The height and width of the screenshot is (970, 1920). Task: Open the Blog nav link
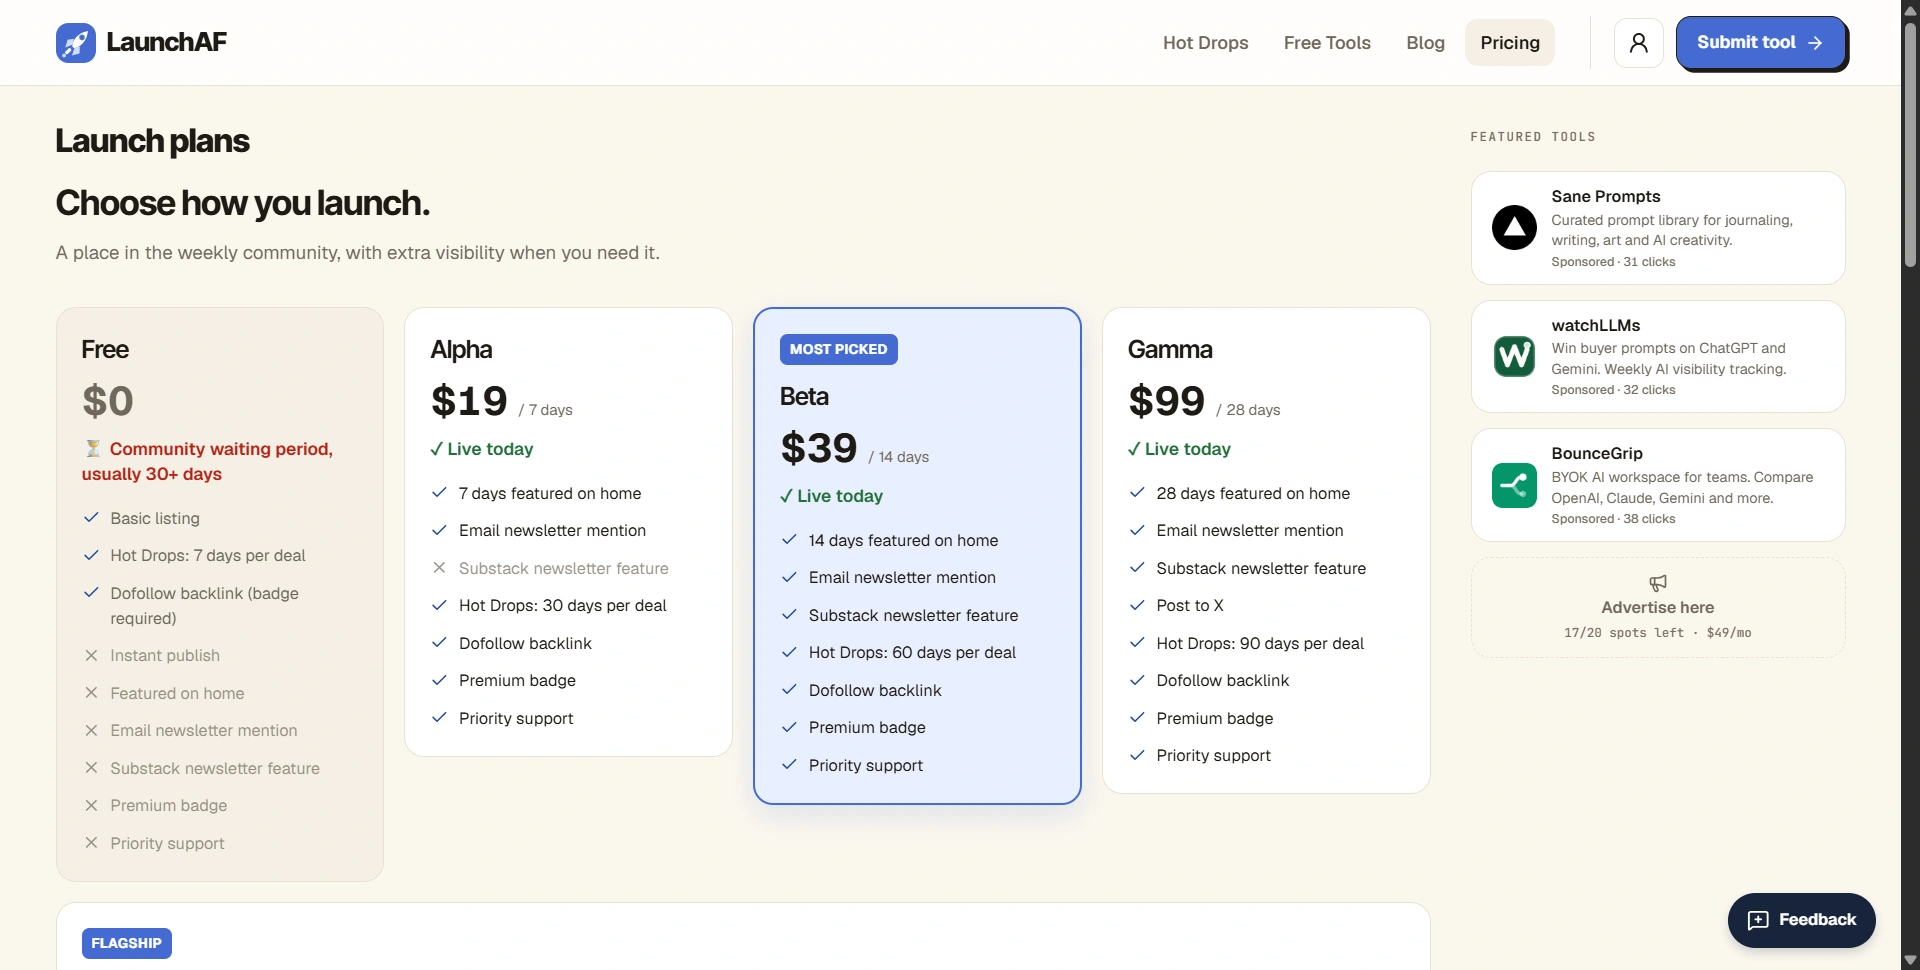point(1425,43)
